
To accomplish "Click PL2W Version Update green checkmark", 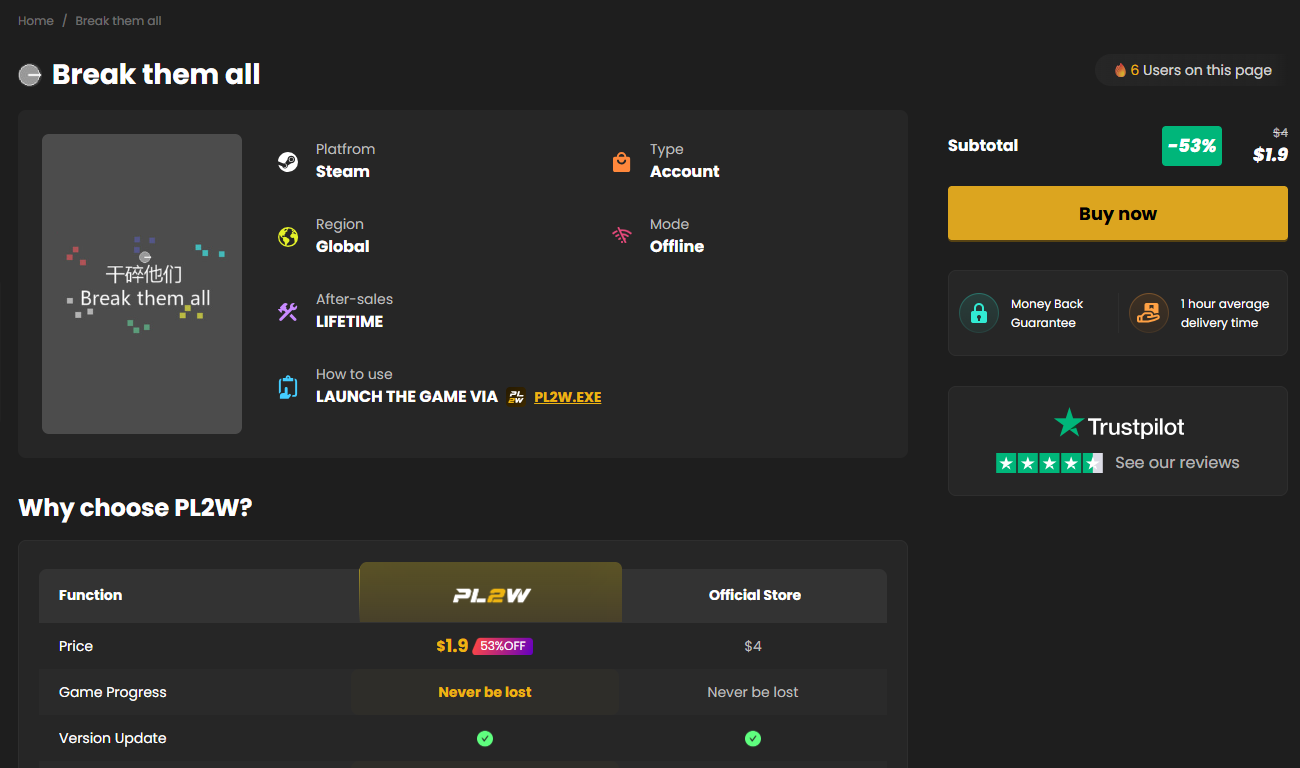I will [x=485, y=739].
